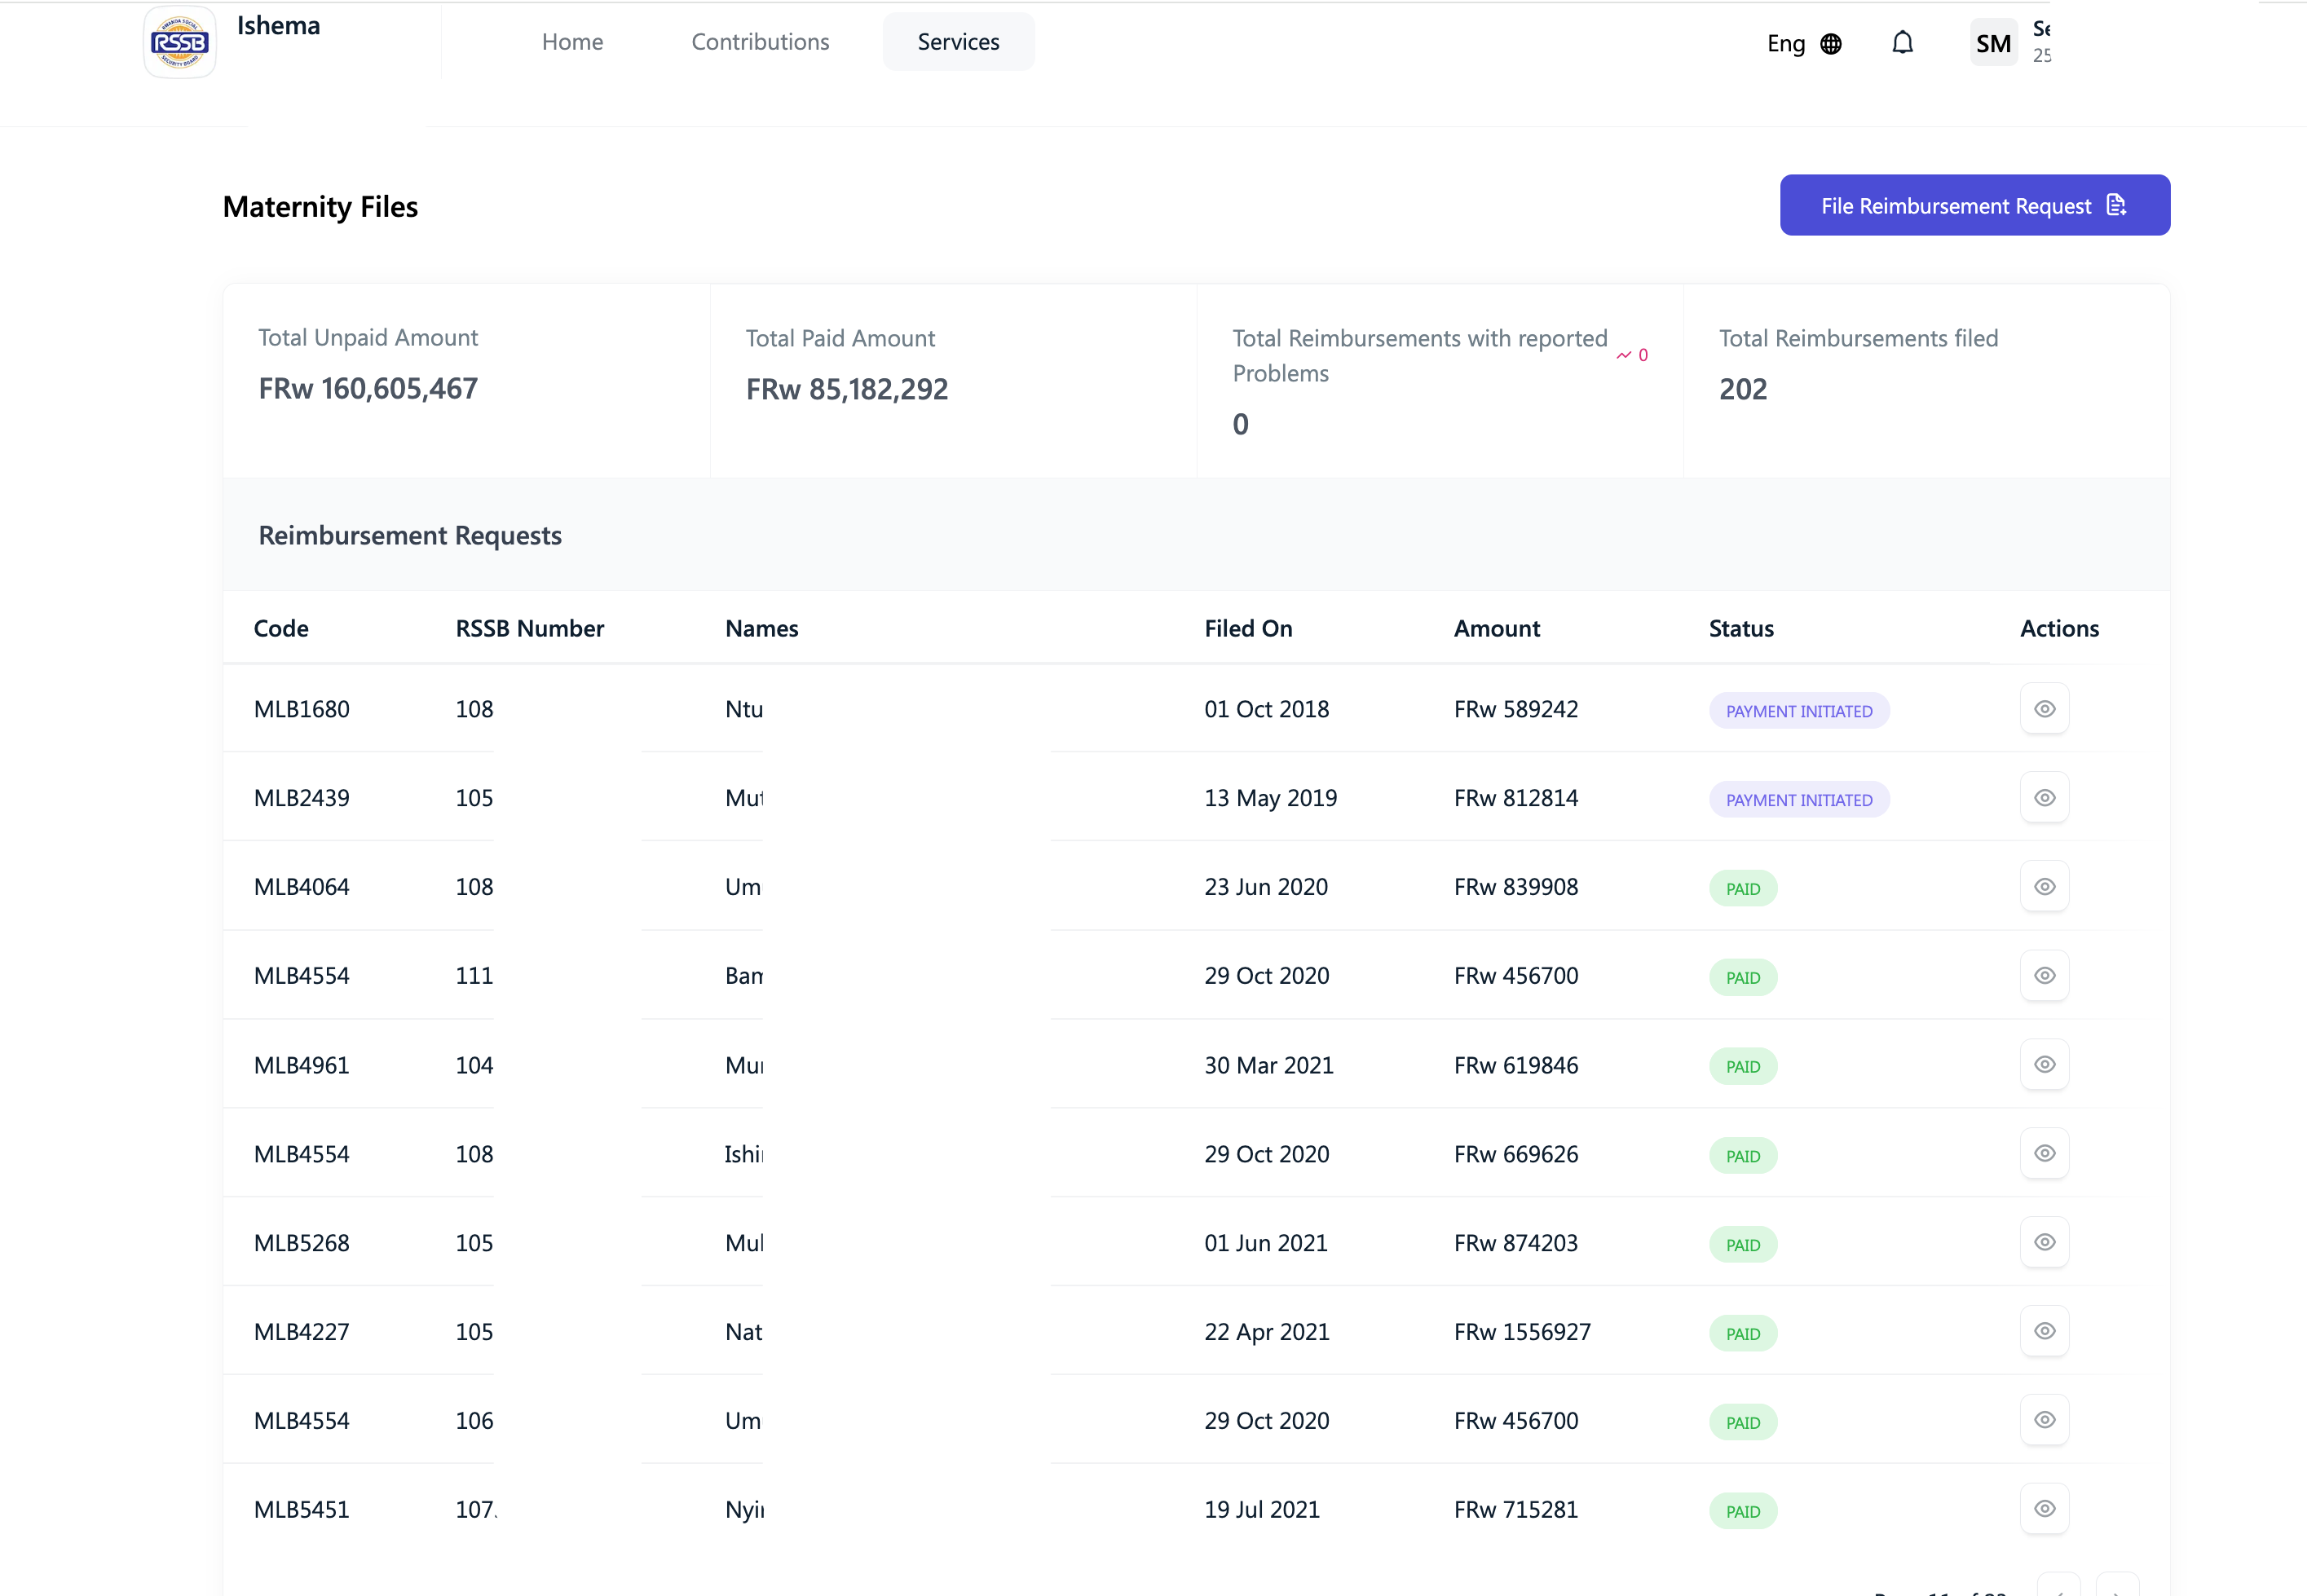View MLB2439 request via eye icon
Viewport: 2307px width, 1596px height.
(x=2044, y=798)
